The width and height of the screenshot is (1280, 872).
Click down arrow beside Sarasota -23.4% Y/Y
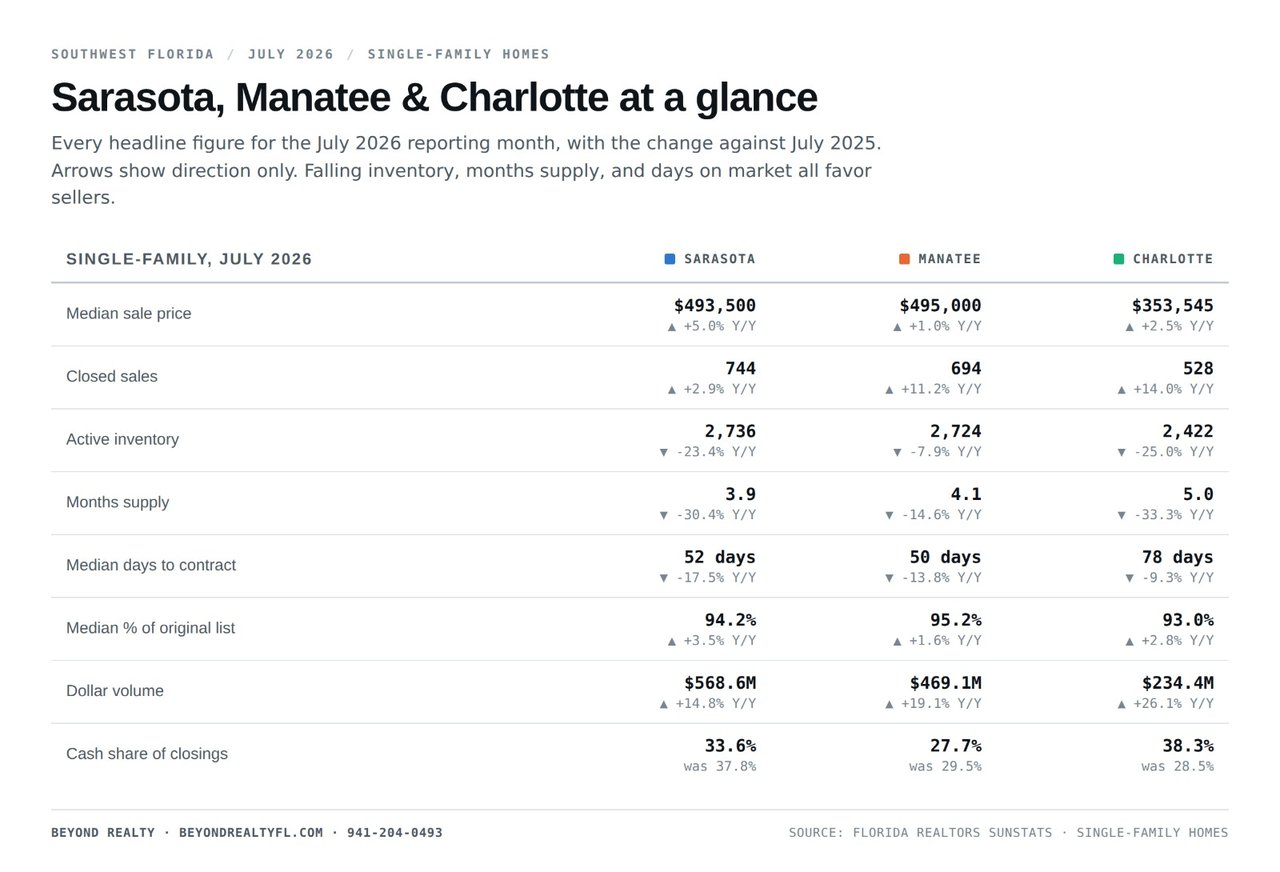click(664, 452)
